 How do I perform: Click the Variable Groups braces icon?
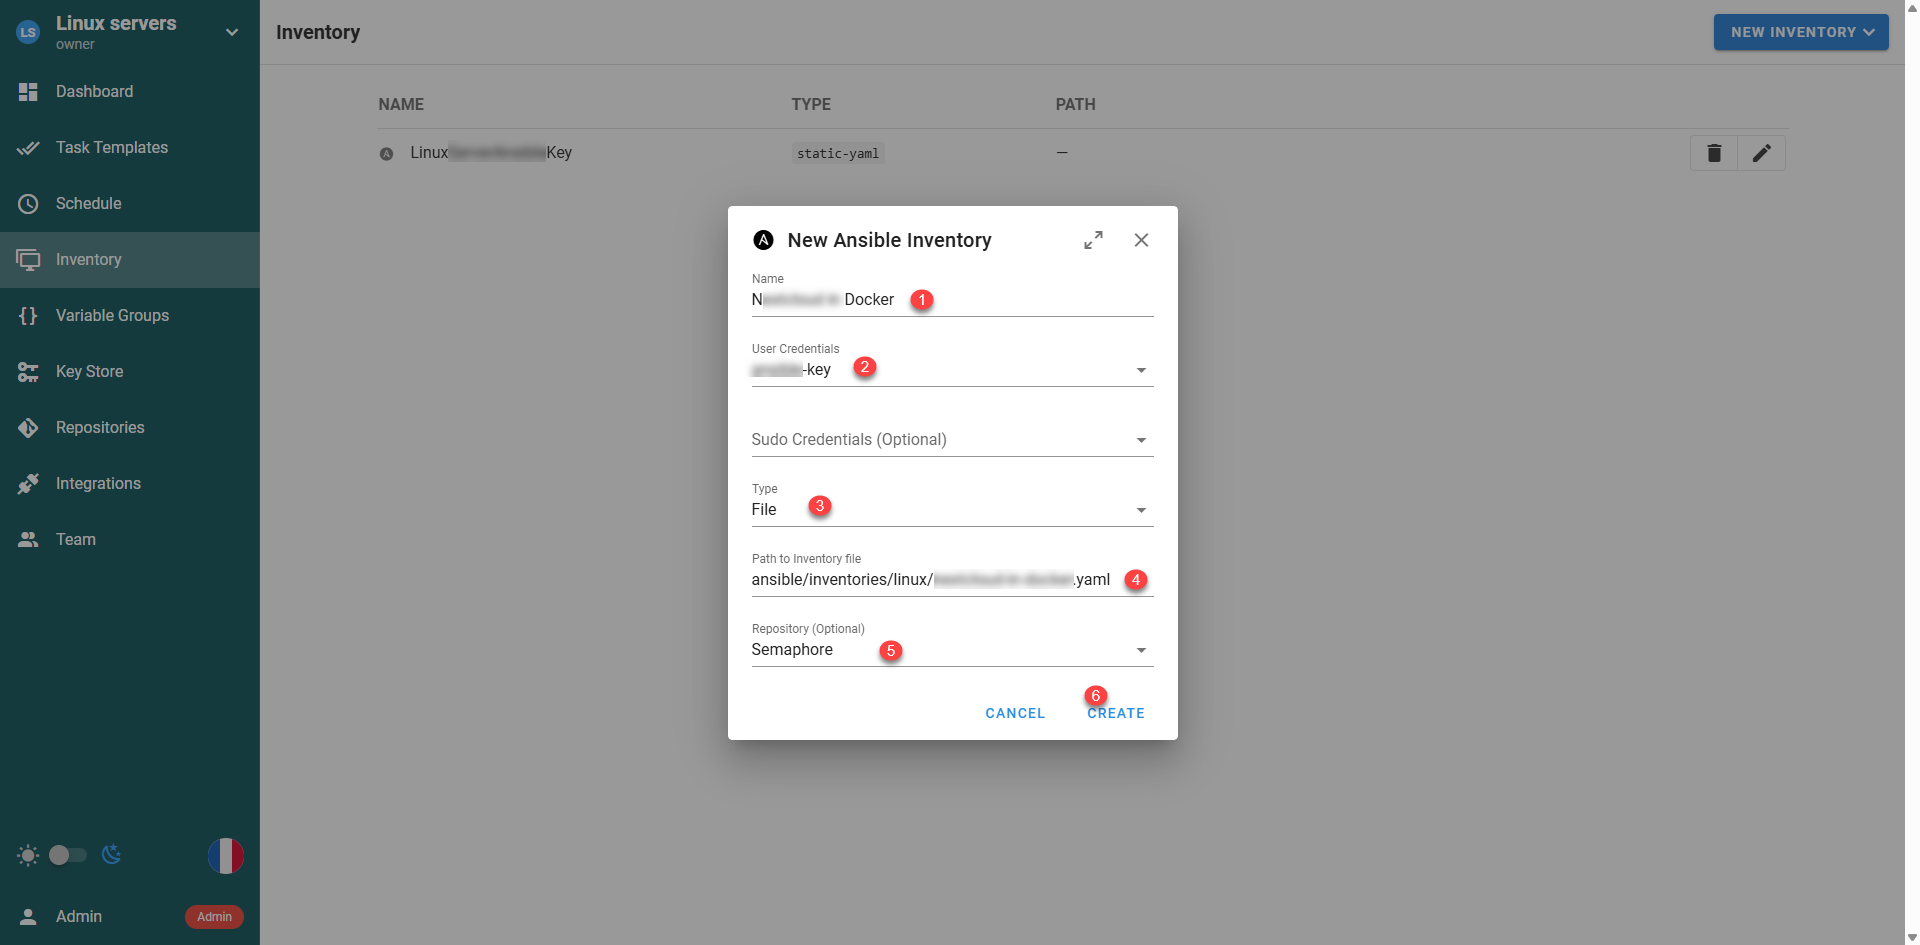coord(28,316)
